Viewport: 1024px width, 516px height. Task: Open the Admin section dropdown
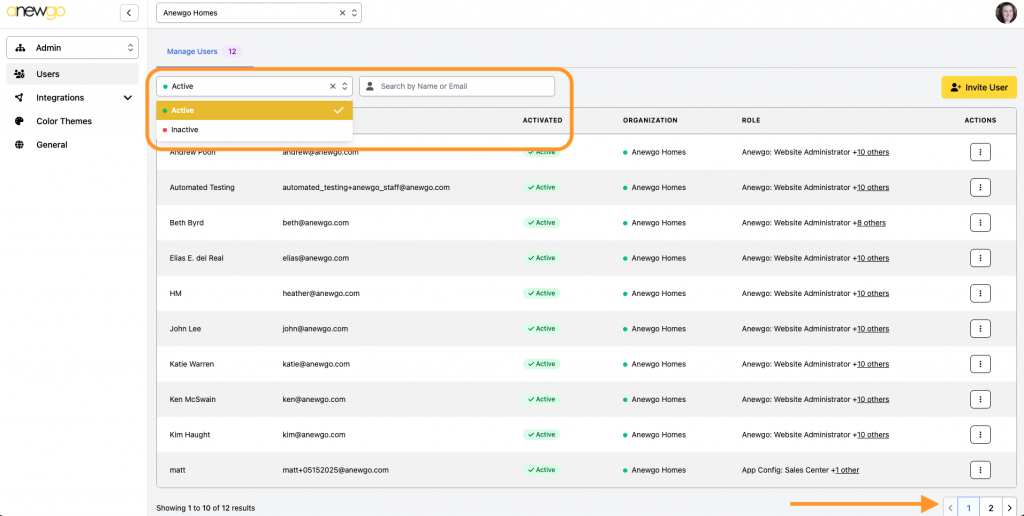point(72,48)
